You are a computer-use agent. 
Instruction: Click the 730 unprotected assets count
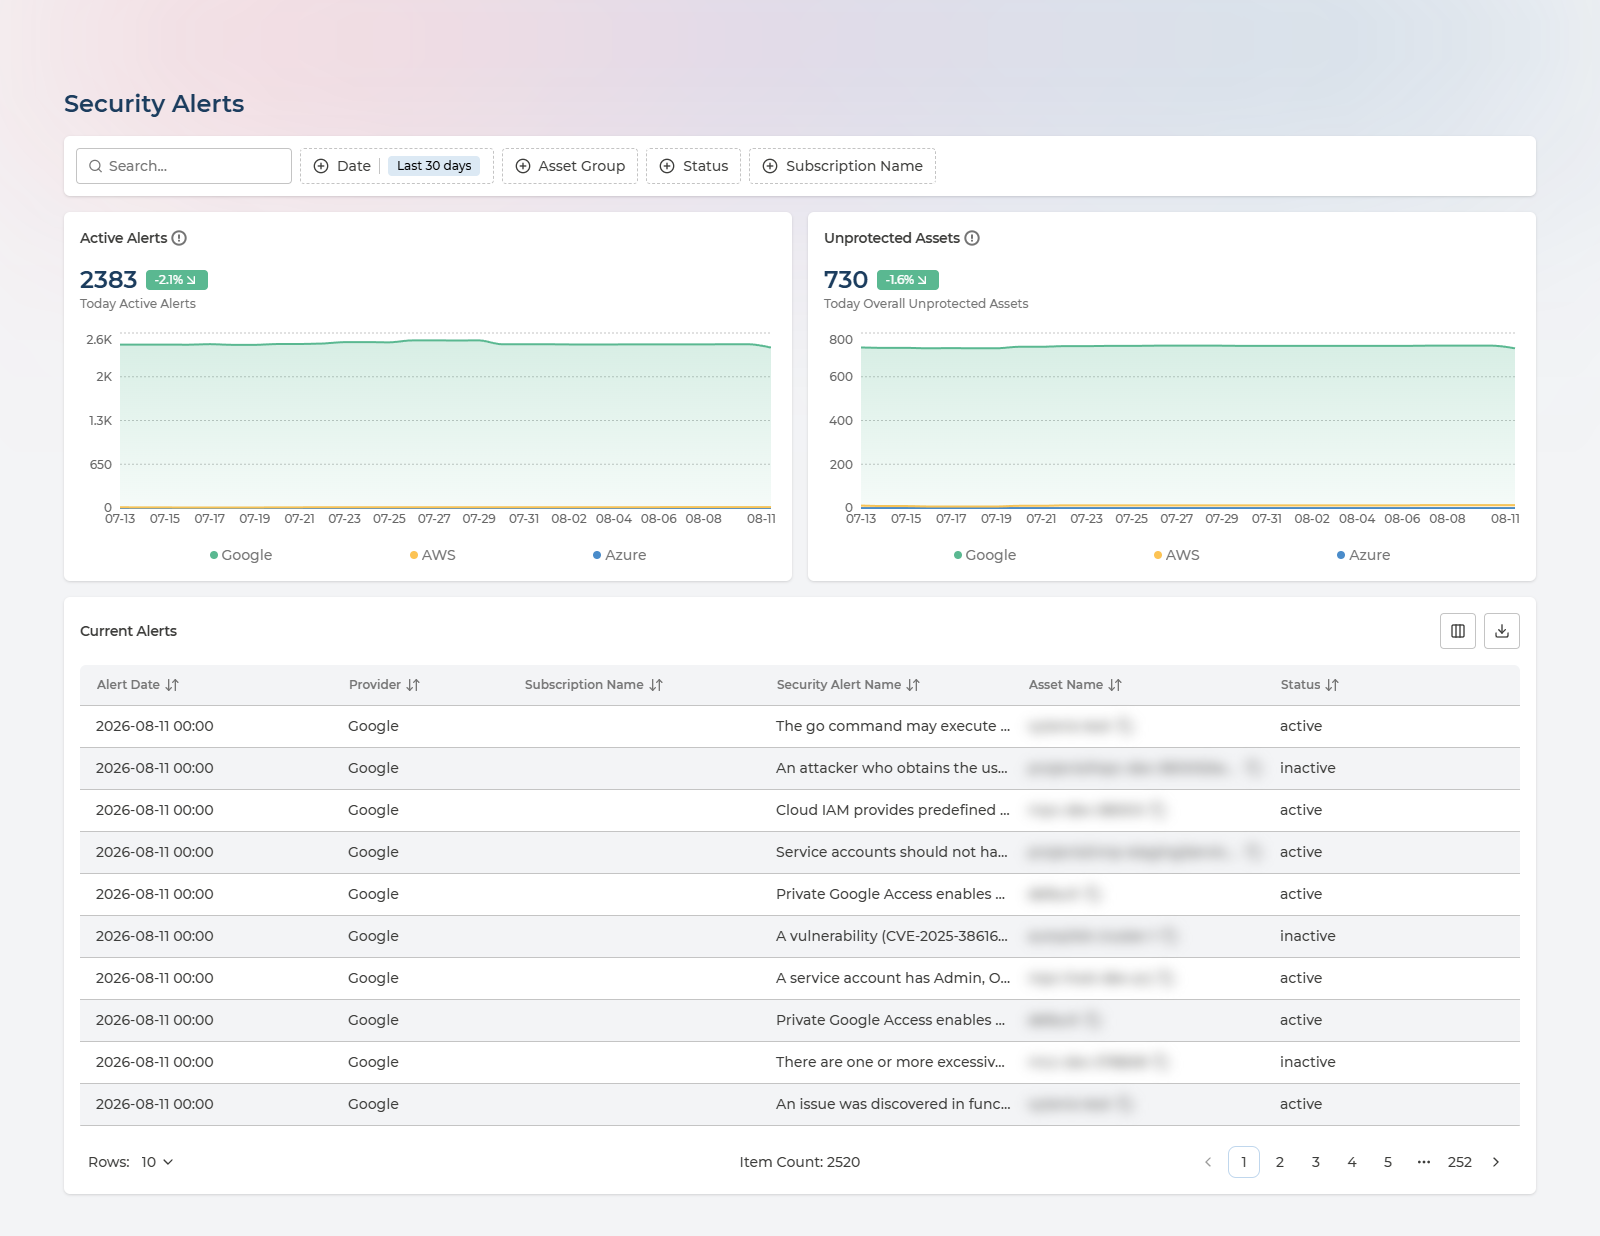[x=846, y=280]
